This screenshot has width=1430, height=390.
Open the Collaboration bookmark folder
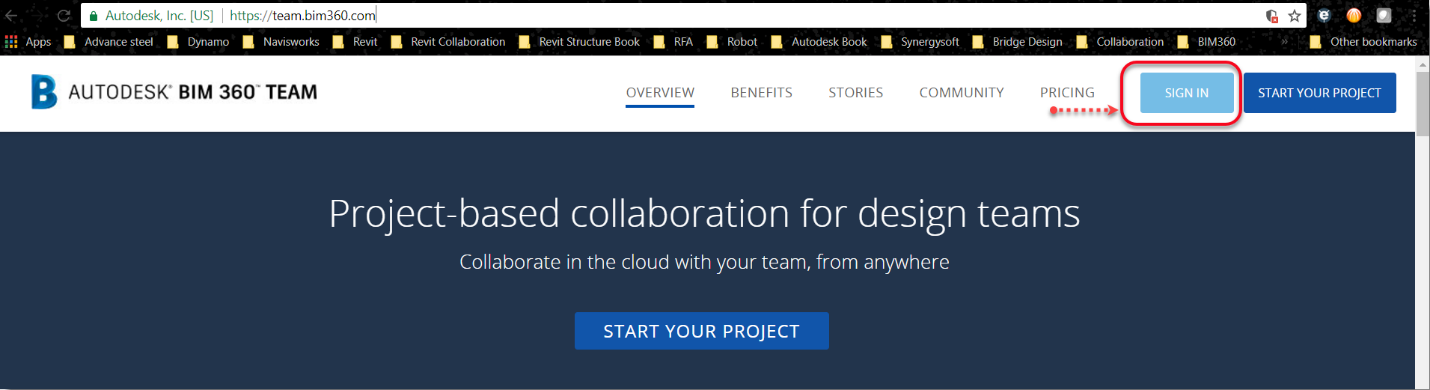(x=1120, y=42)
